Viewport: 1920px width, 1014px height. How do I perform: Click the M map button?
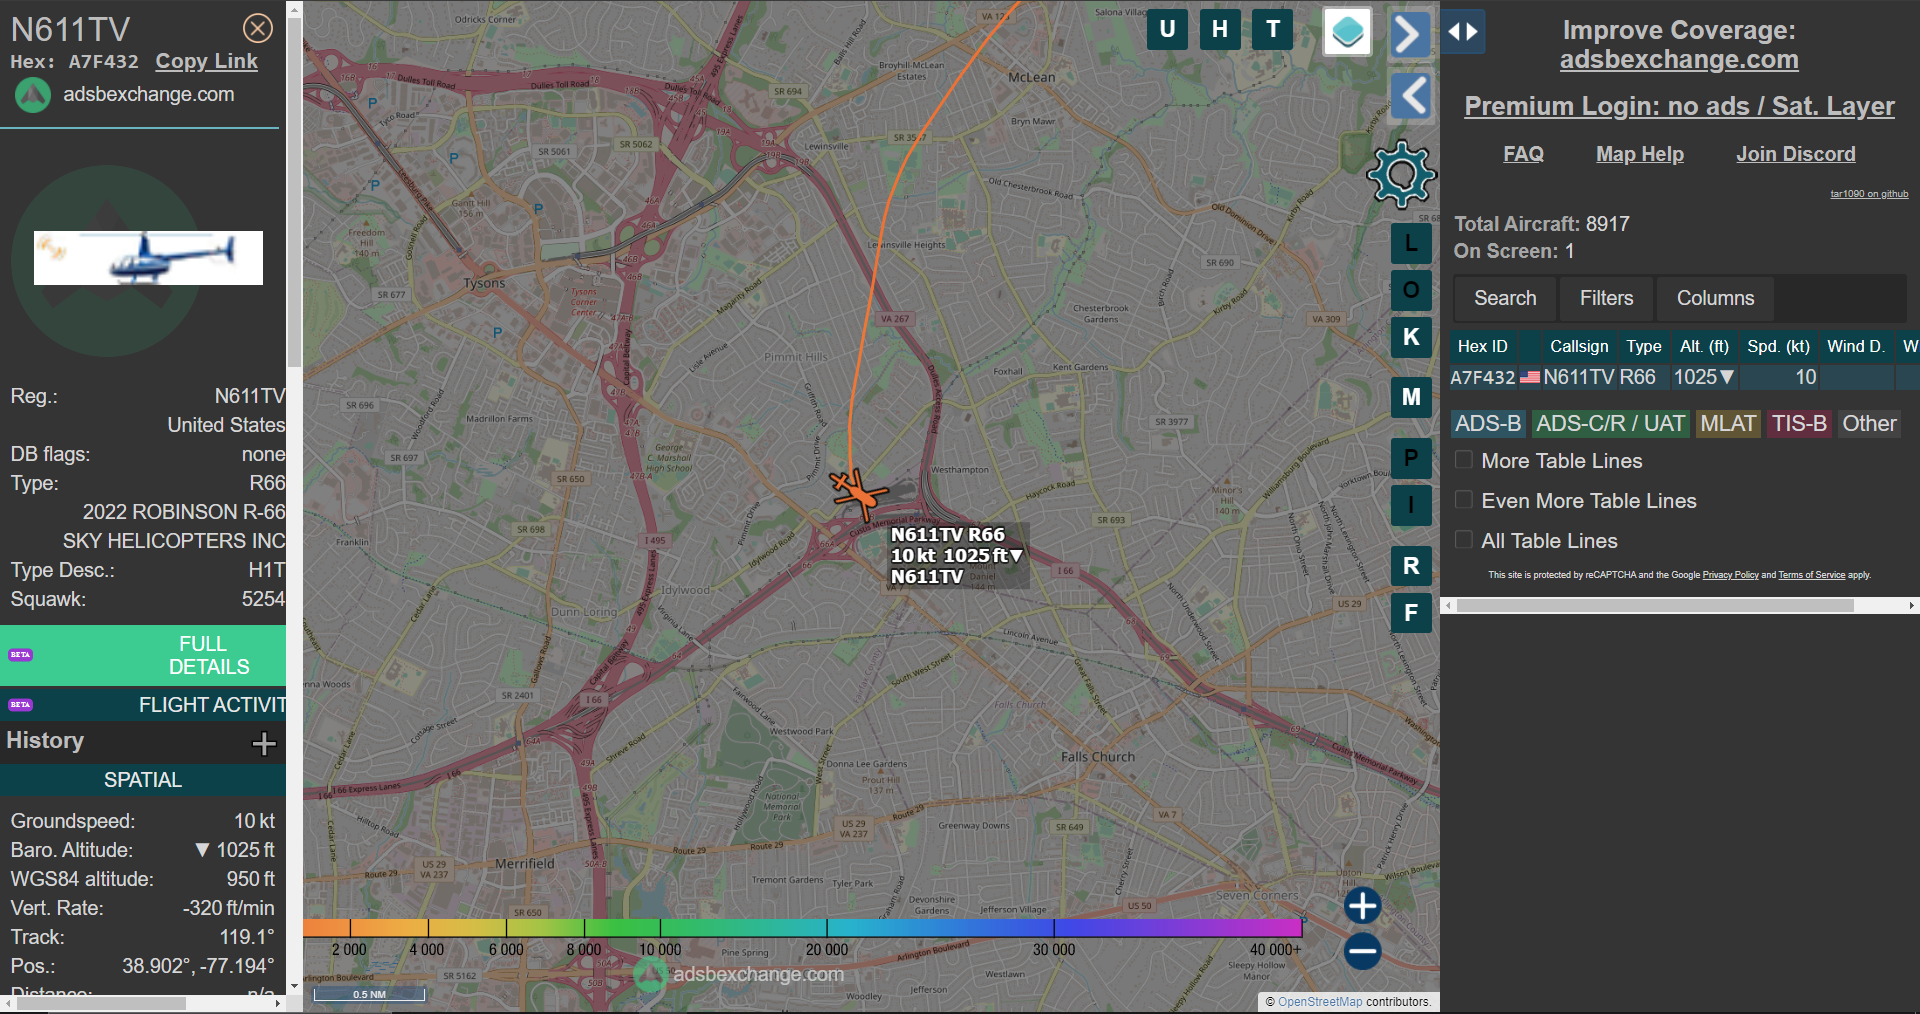coord(1411,397)
